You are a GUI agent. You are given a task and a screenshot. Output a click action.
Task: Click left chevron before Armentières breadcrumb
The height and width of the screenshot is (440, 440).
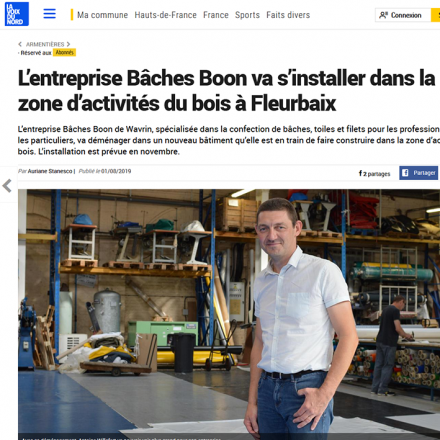20,44
